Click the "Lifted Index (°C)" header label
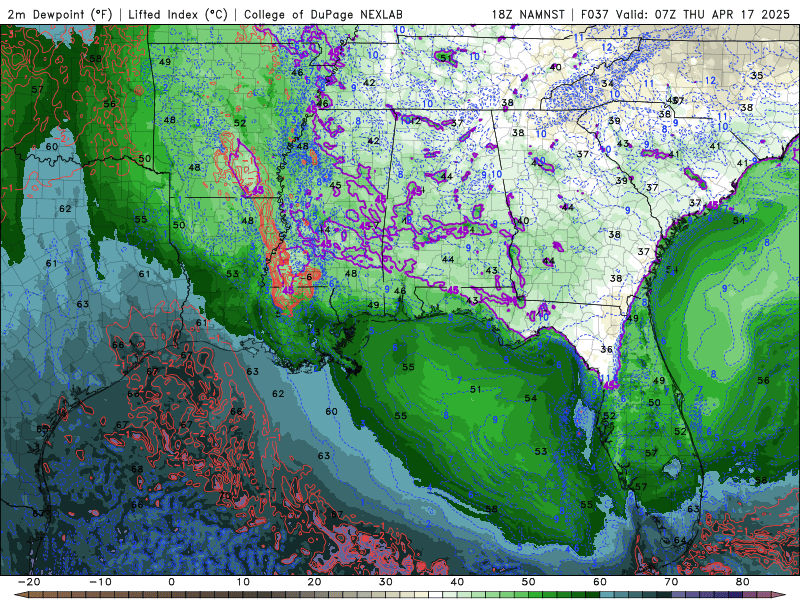 pos(178,14)
